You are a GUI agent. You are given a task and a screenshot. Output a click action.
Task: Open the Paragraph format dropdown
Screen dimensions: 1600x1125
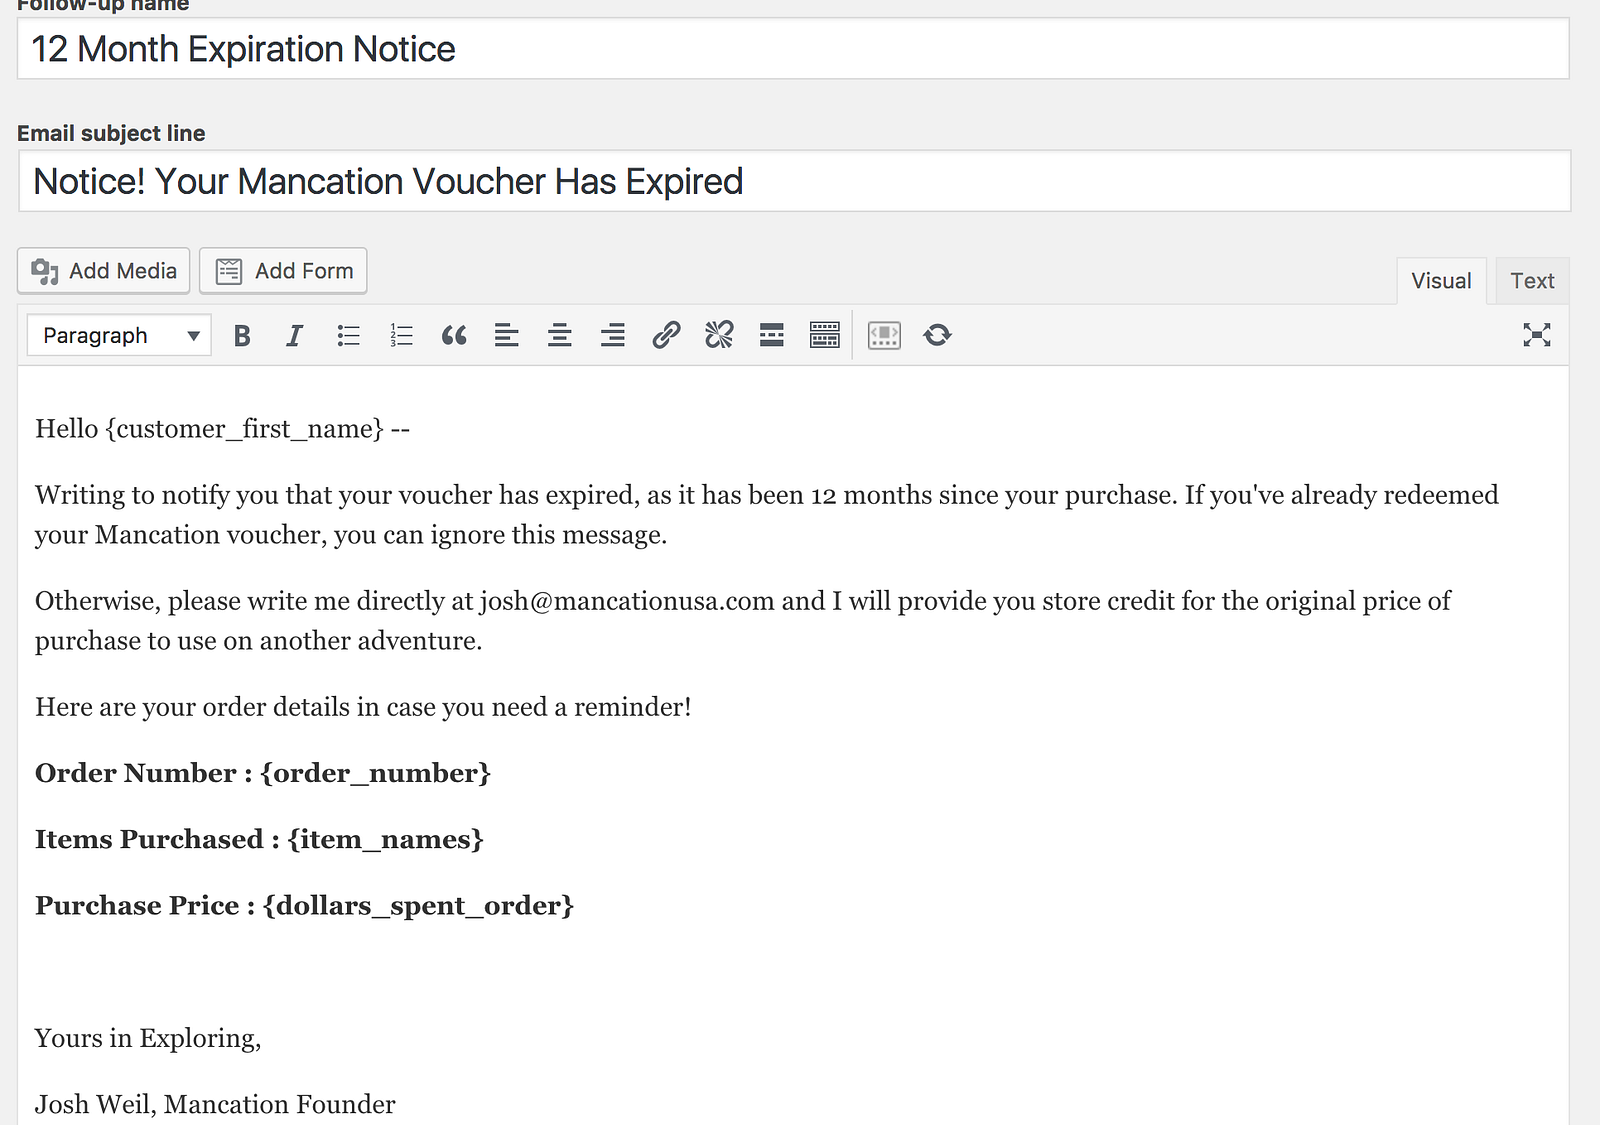click(119, 336)
